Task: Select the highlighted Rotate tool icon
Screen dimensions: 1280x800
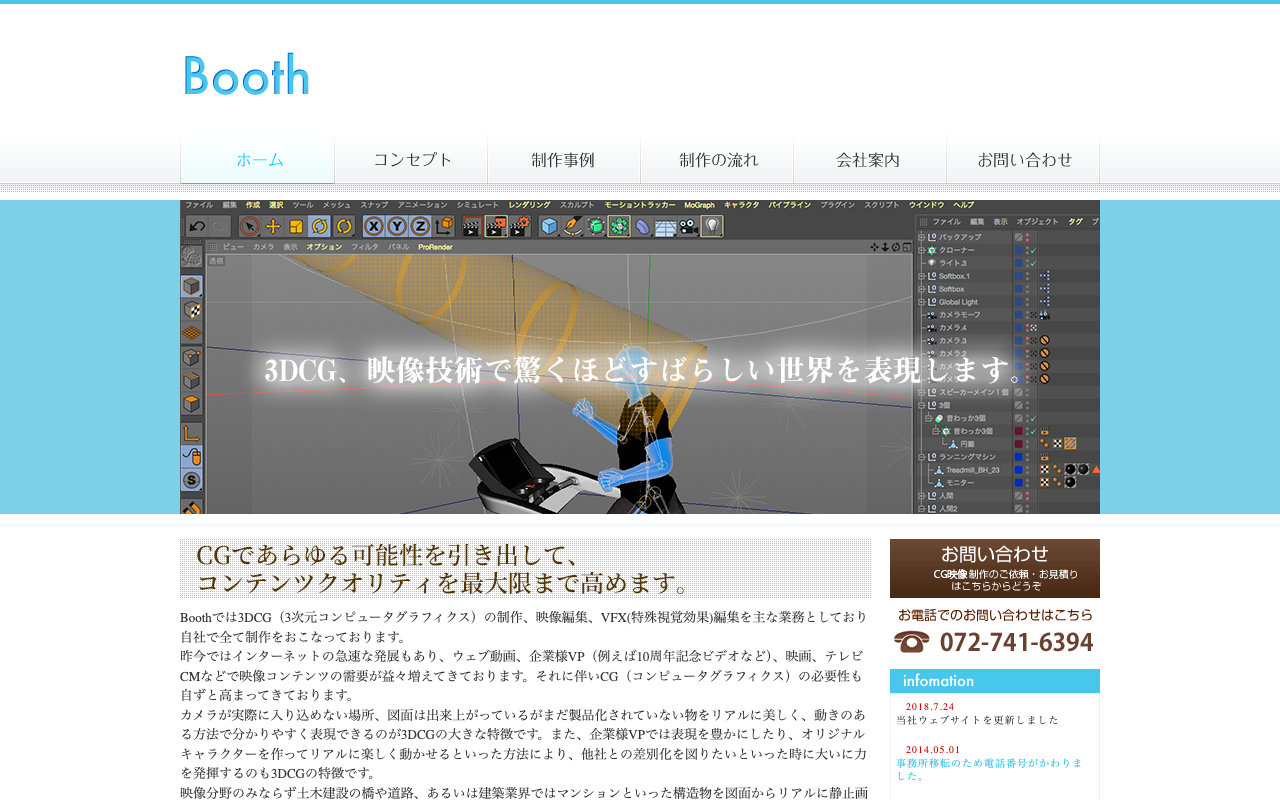Action: coord(320,226)
